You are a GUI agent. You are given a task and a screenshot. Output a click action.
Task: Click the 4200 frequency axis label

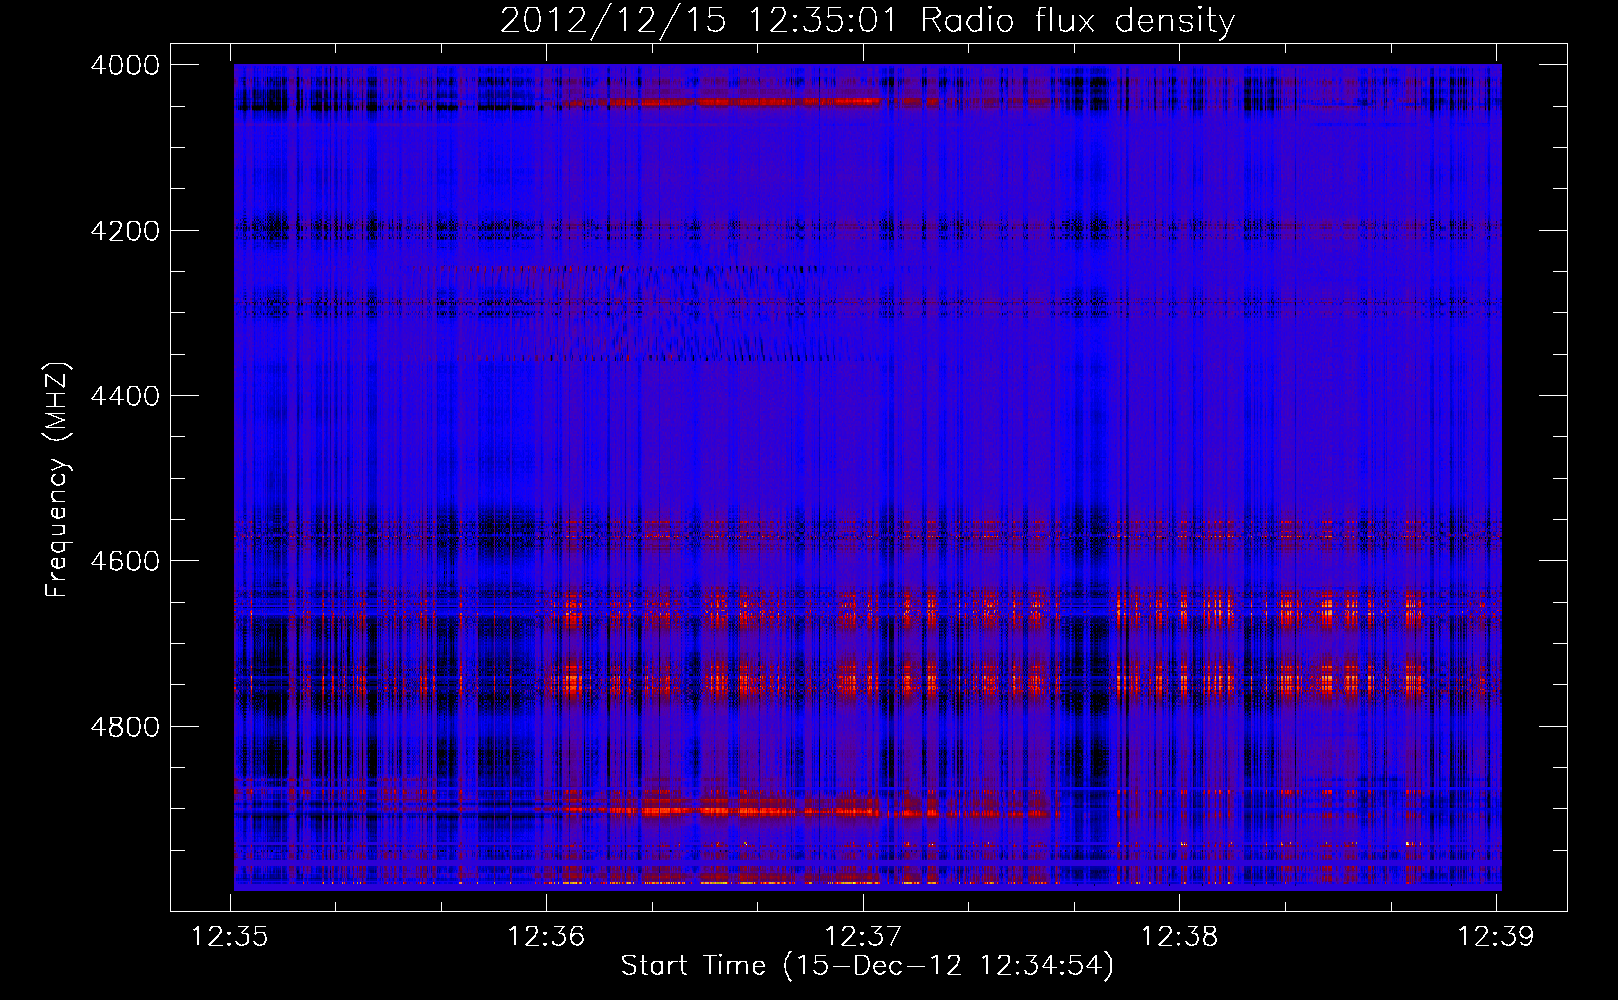(x=125, y=231)
